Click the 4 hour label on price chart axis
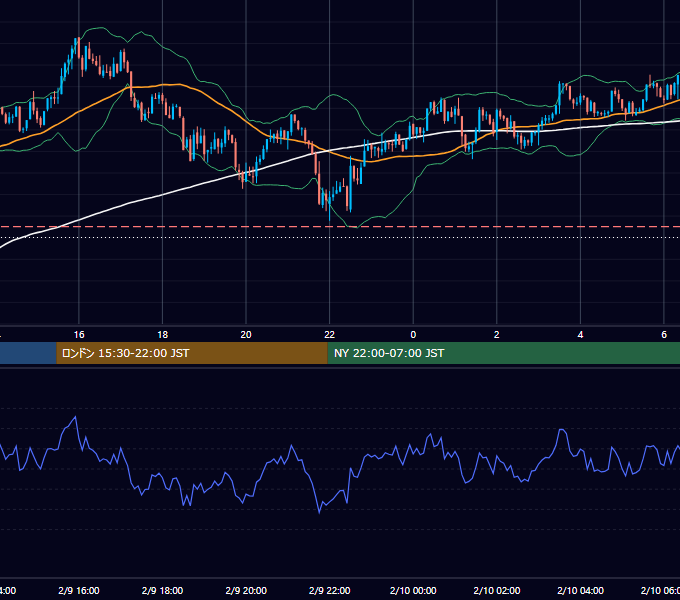Screen dimensions: 680x600 (580, 335)
